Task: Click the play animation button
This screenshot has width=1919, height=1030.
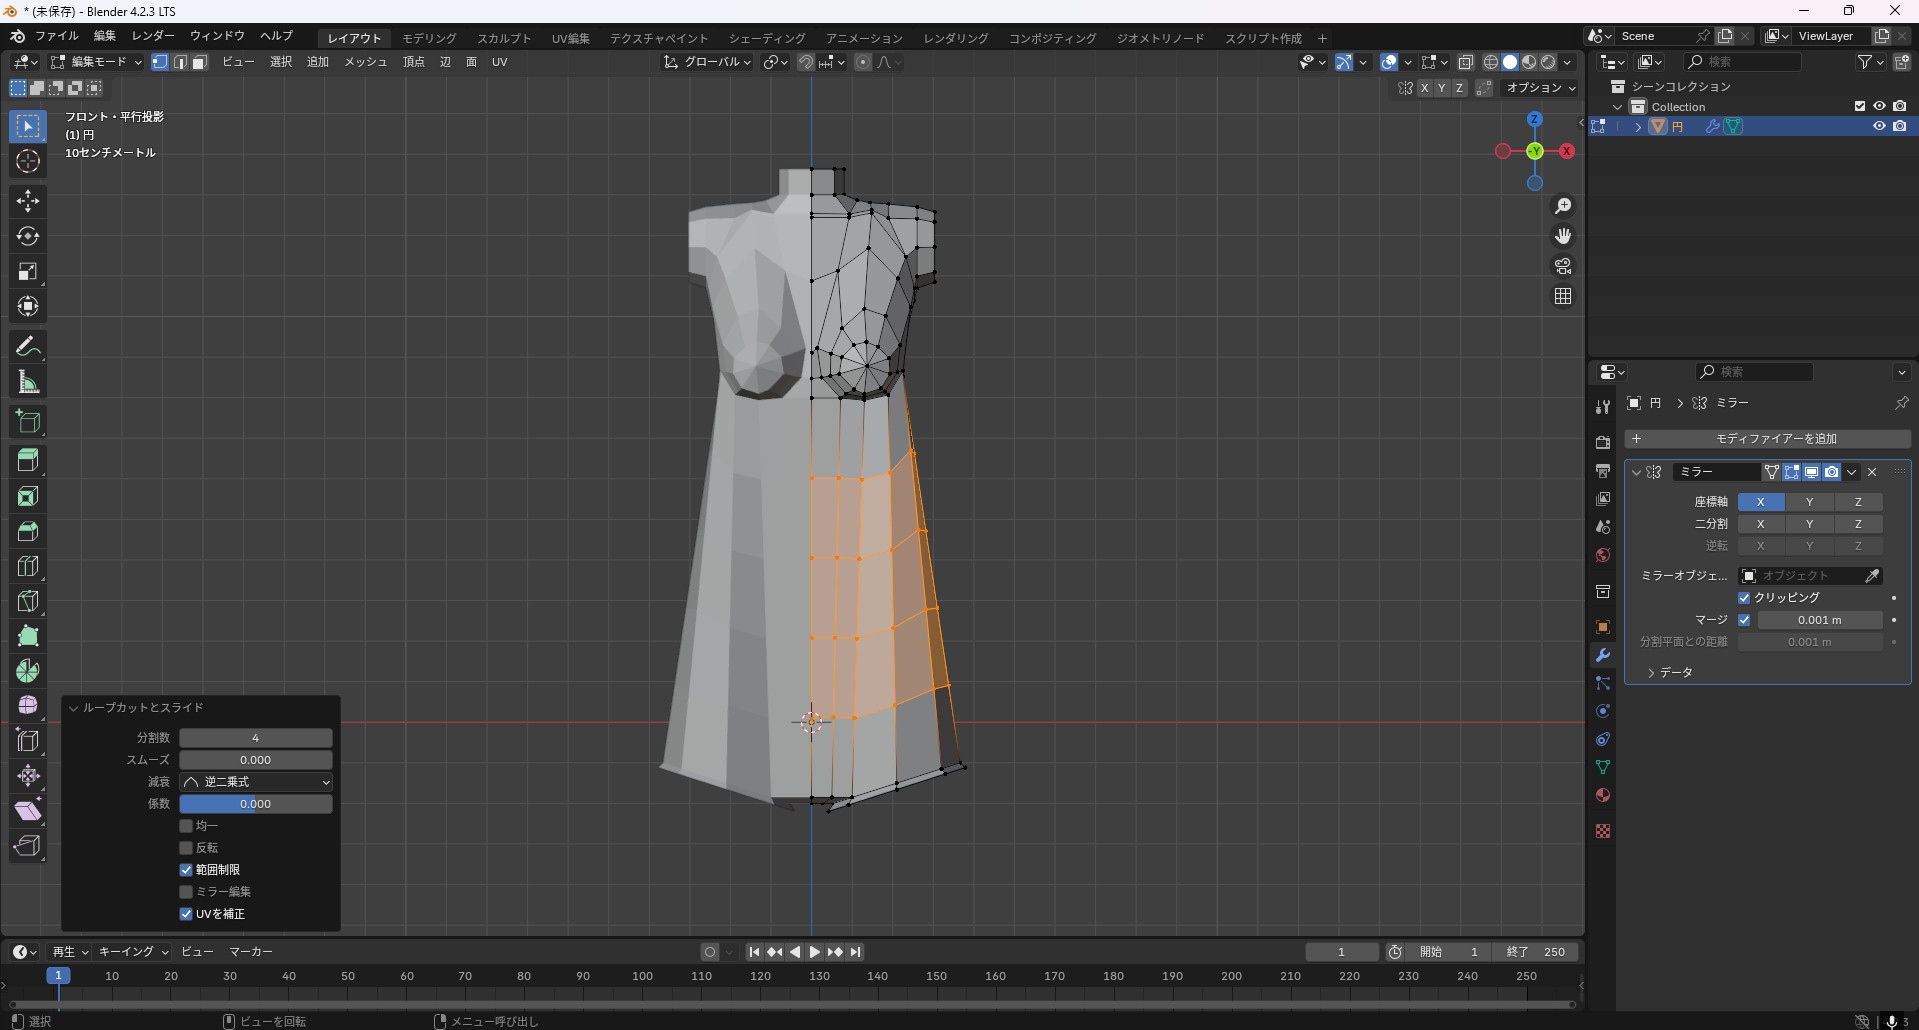Action: pyautogui.click(x=815, y=952)
